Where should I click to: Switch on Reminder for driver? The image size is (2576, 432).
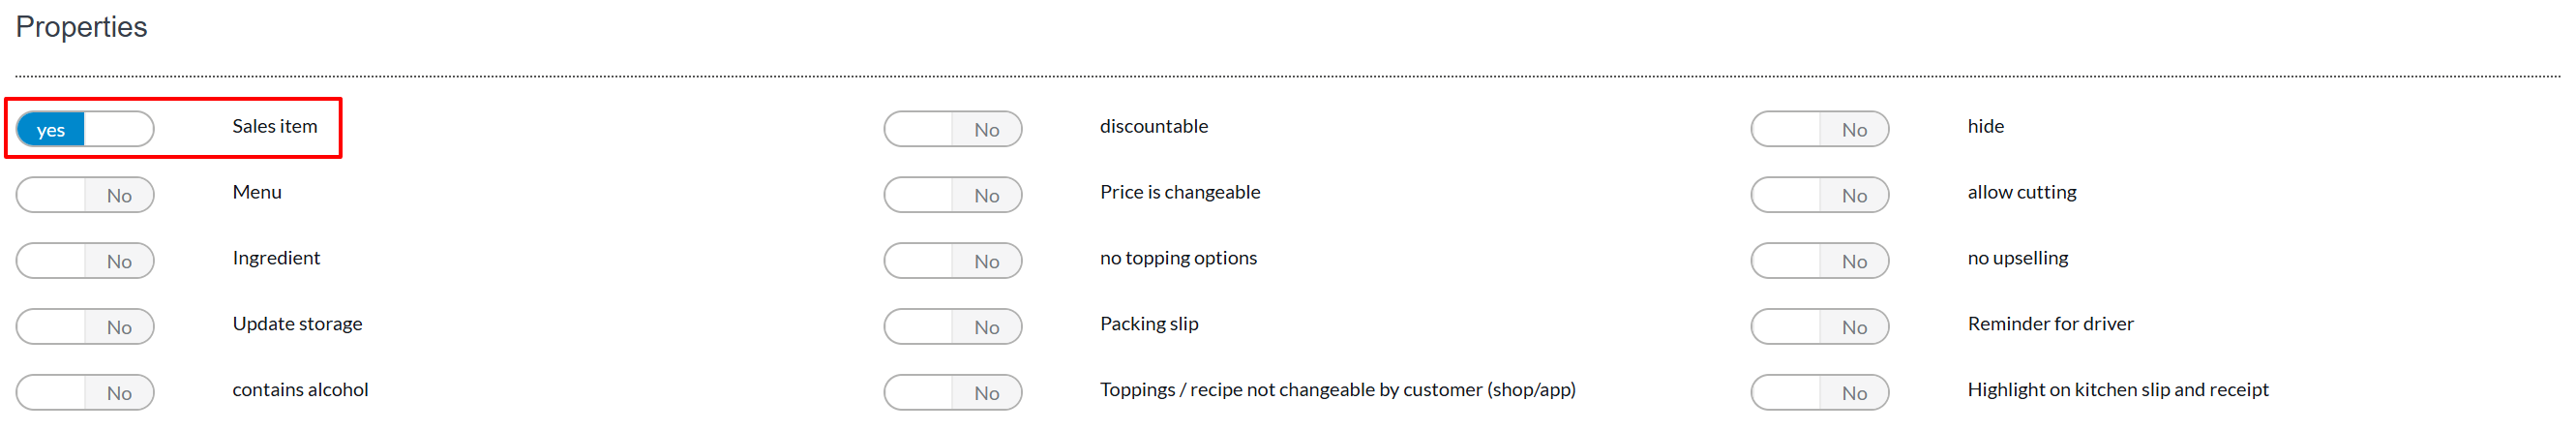[1819, 327]
